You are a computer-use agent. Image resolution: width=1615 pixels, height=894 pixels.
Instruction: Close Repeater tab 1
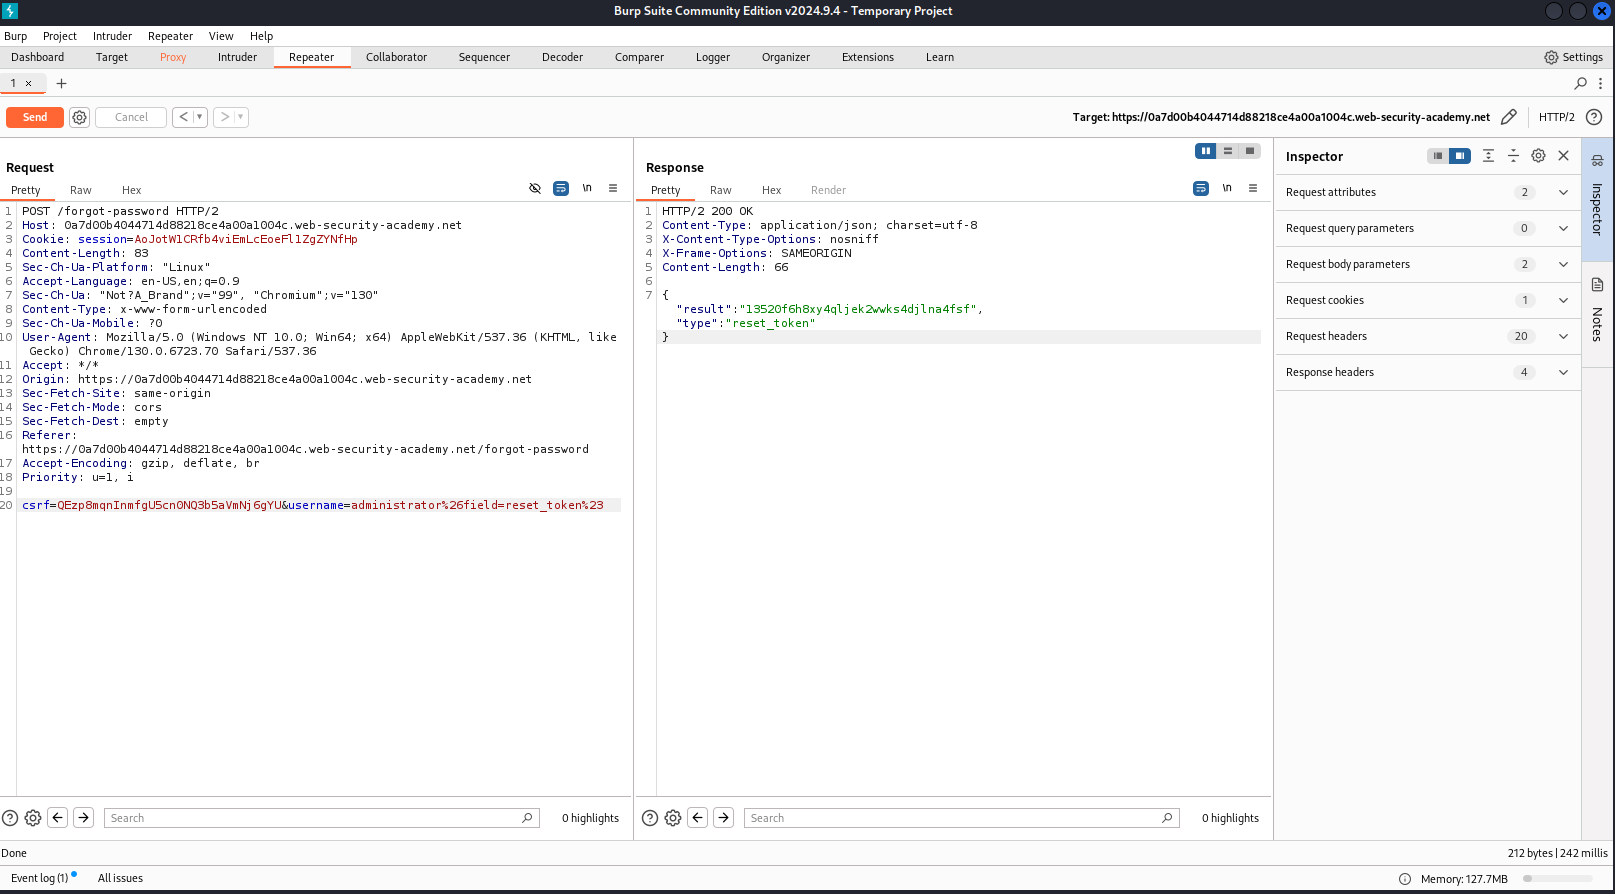pos(29,83)
